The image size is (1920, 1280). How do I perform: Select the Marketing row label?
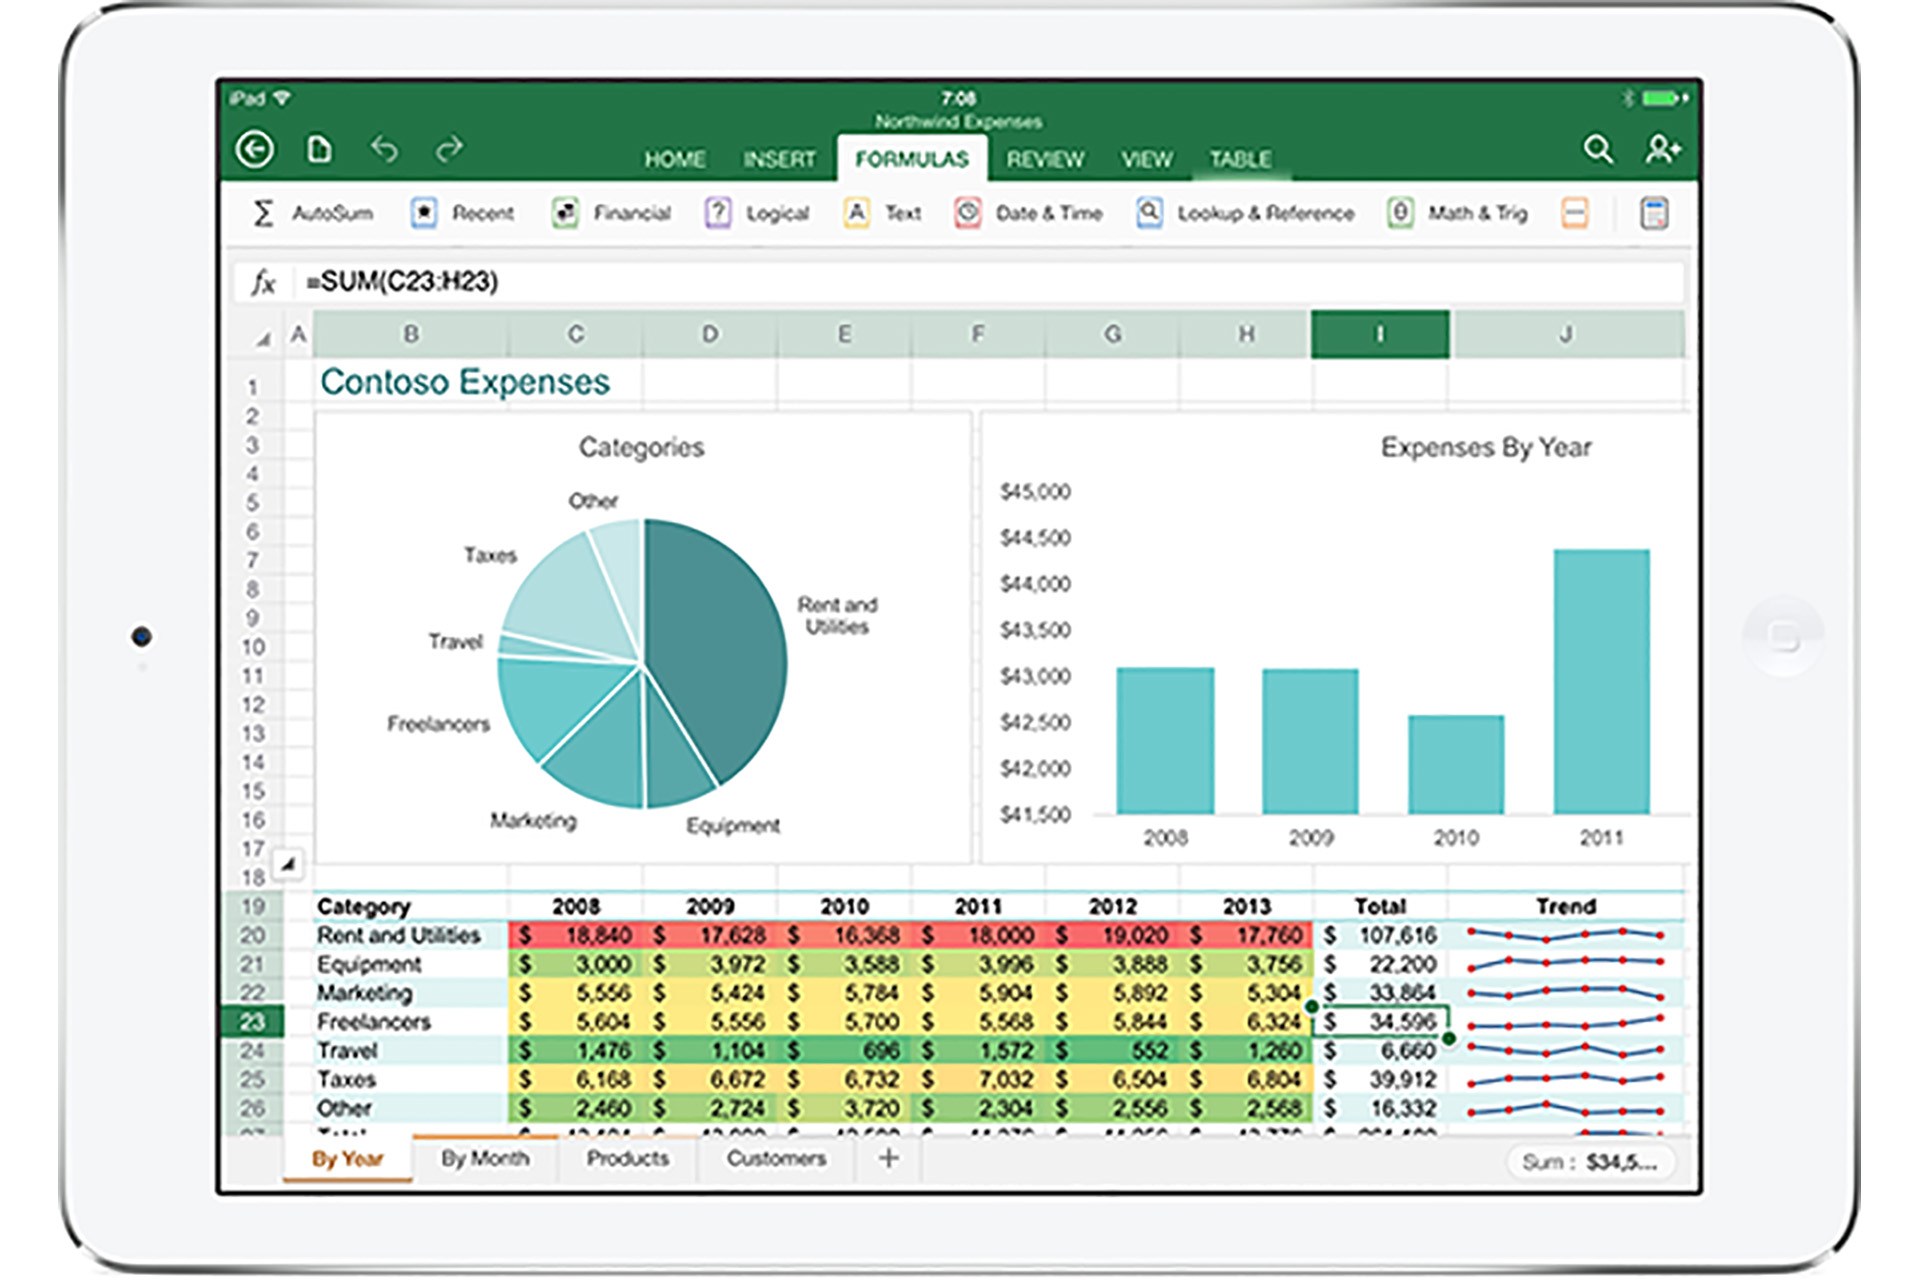[411, 993]
